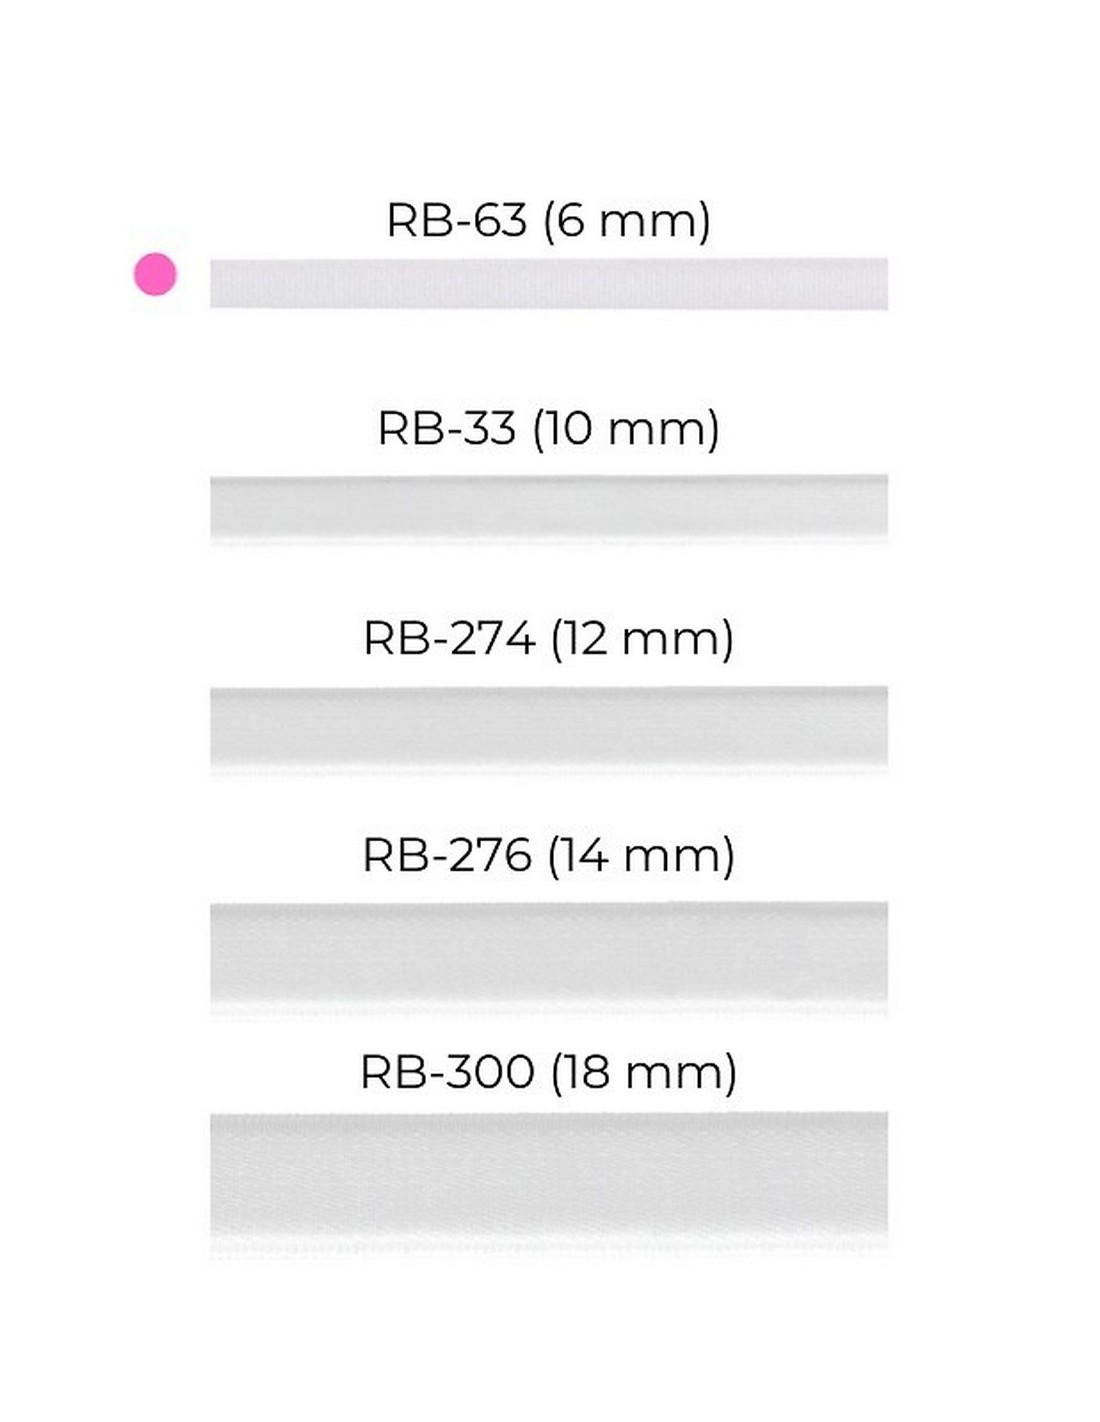Screen dimensions: 1100x1422
Task: Click the RB-300 product code text
Action: [447, 1072]
